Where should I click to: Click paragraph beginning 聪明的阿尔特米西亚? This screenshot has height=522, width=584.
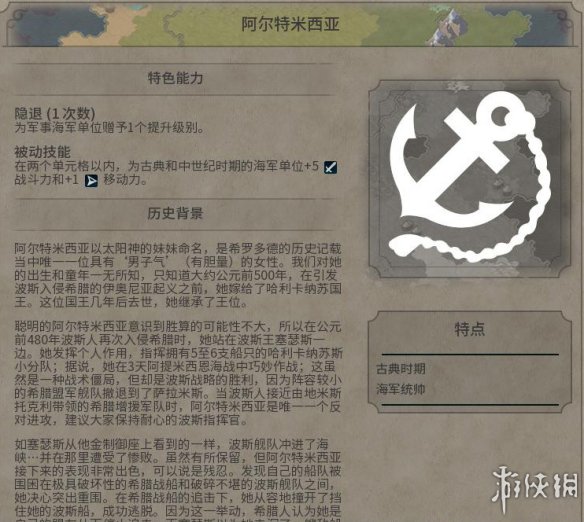[178, 373]
